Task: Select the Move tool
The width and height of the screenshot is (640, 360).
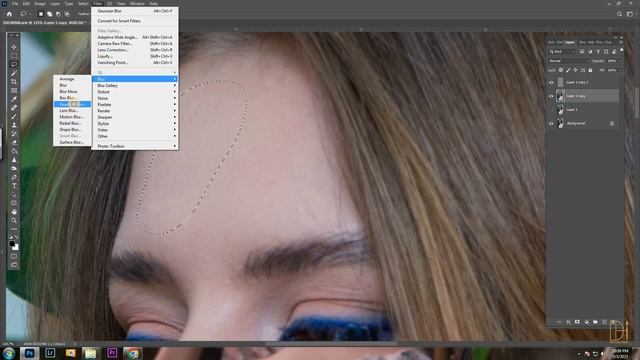Action: click(14, 47)
